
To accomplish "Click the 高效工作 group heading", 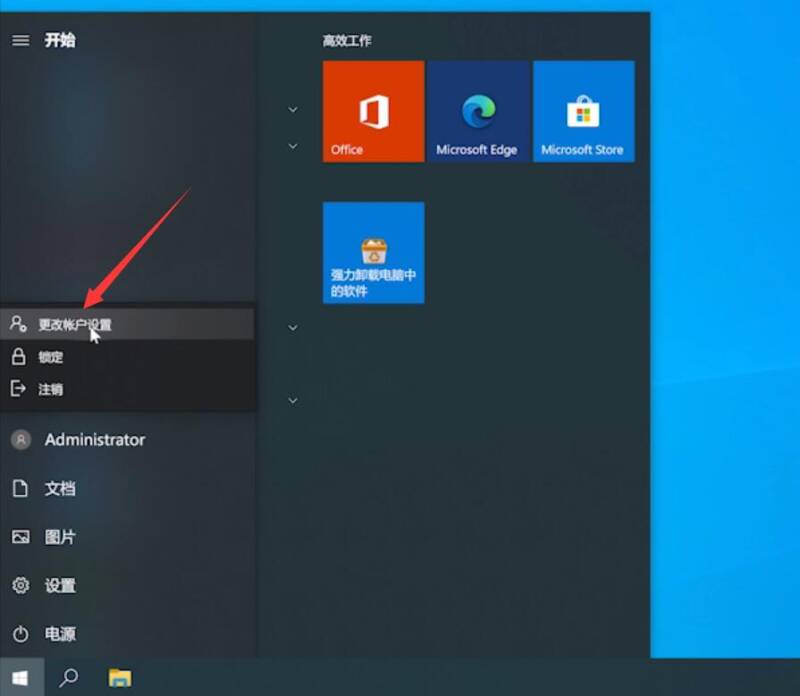I will click(x=347, y=41).
